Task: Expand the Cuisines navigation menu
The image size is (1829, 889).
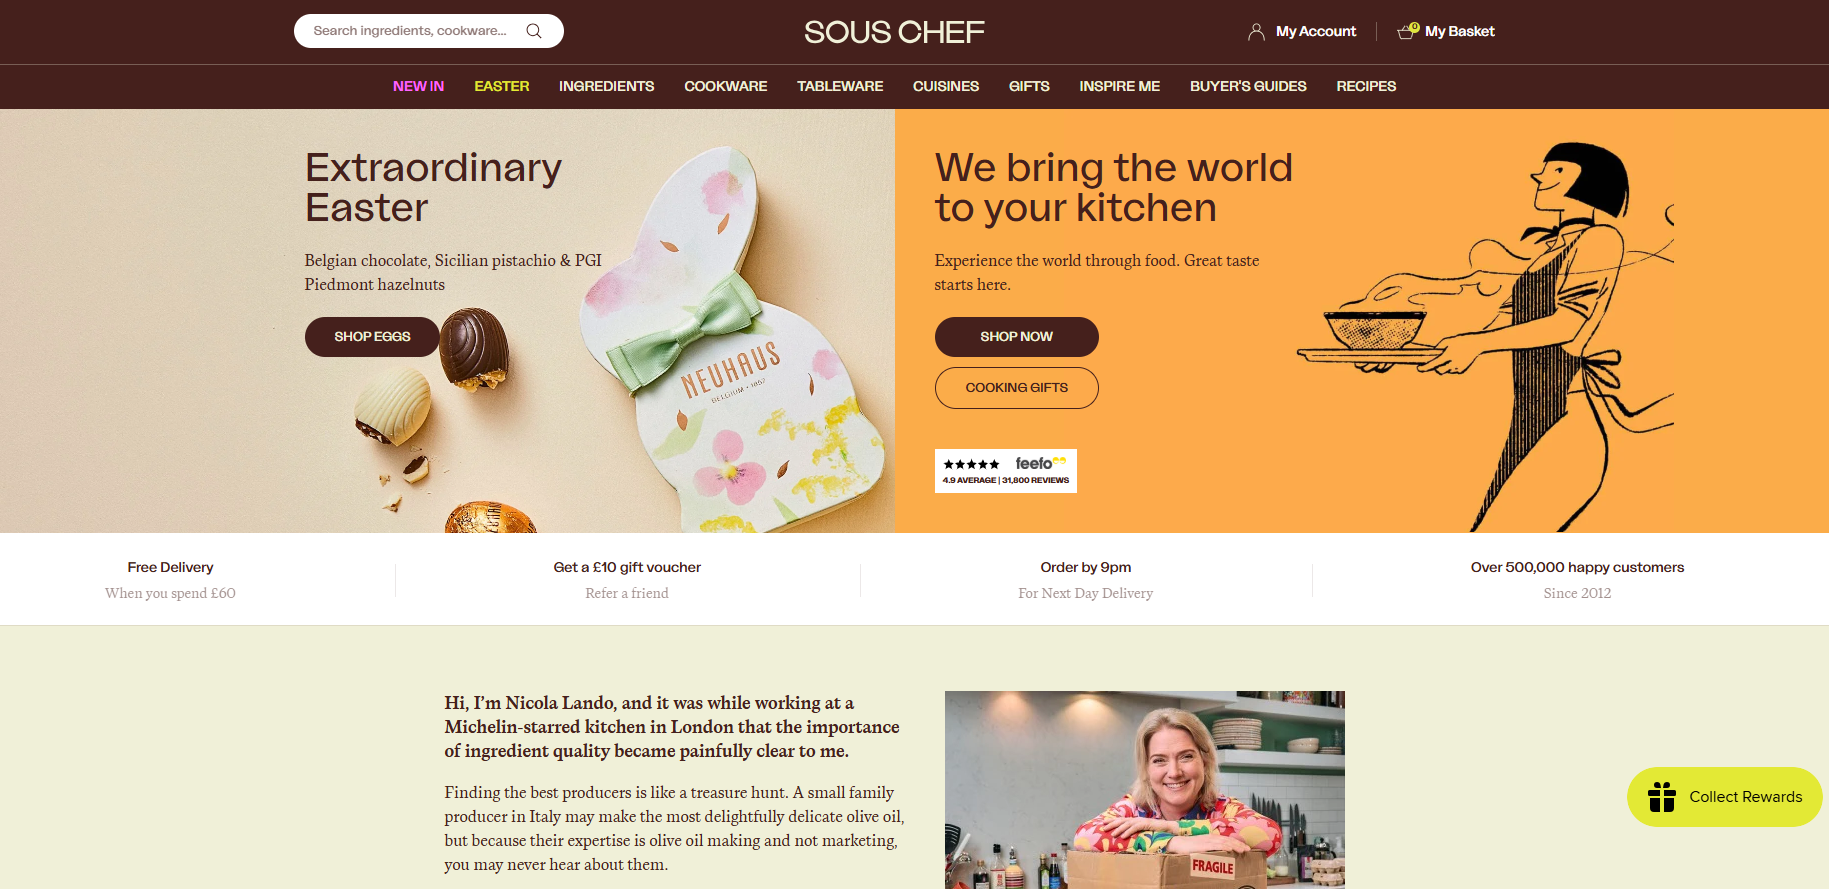Action: coord(946,86)
